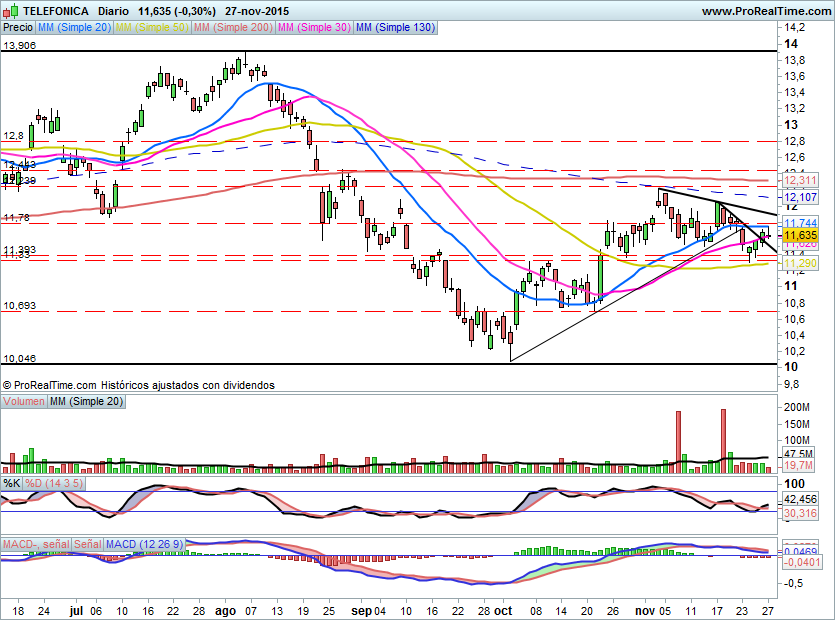Viewport: 835px width, 620px height.
Task: Click the -0,0401 MACD value tag
Action: coord(802,562)
